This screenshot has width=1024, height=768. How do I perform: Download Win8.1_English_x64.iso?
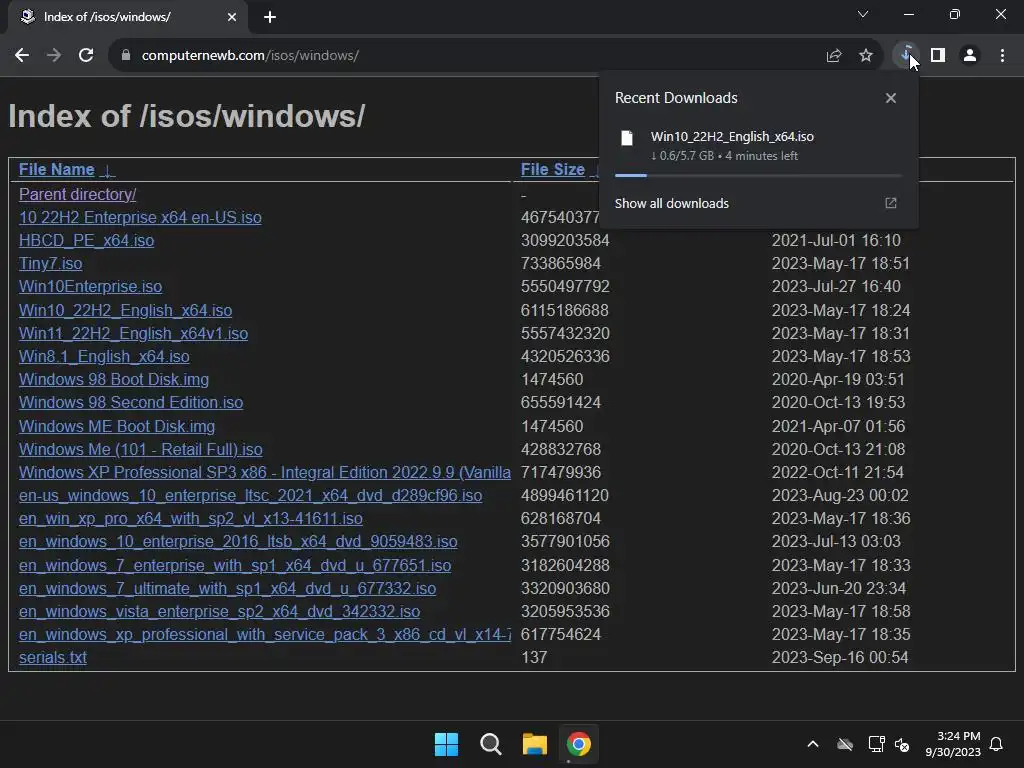[104, 356]
